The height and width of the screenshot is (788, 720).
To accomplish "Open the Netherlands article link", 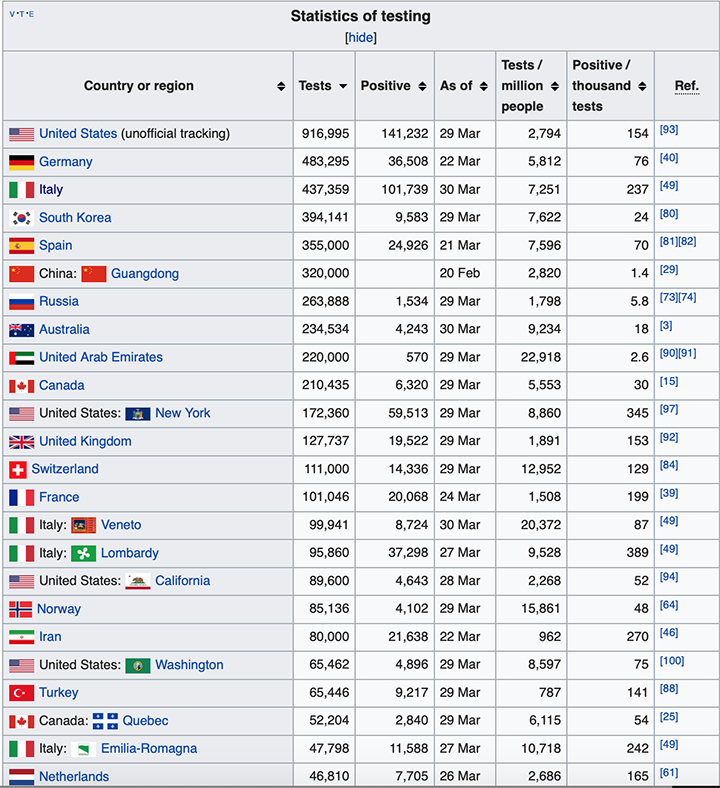I will click(74, 776).
